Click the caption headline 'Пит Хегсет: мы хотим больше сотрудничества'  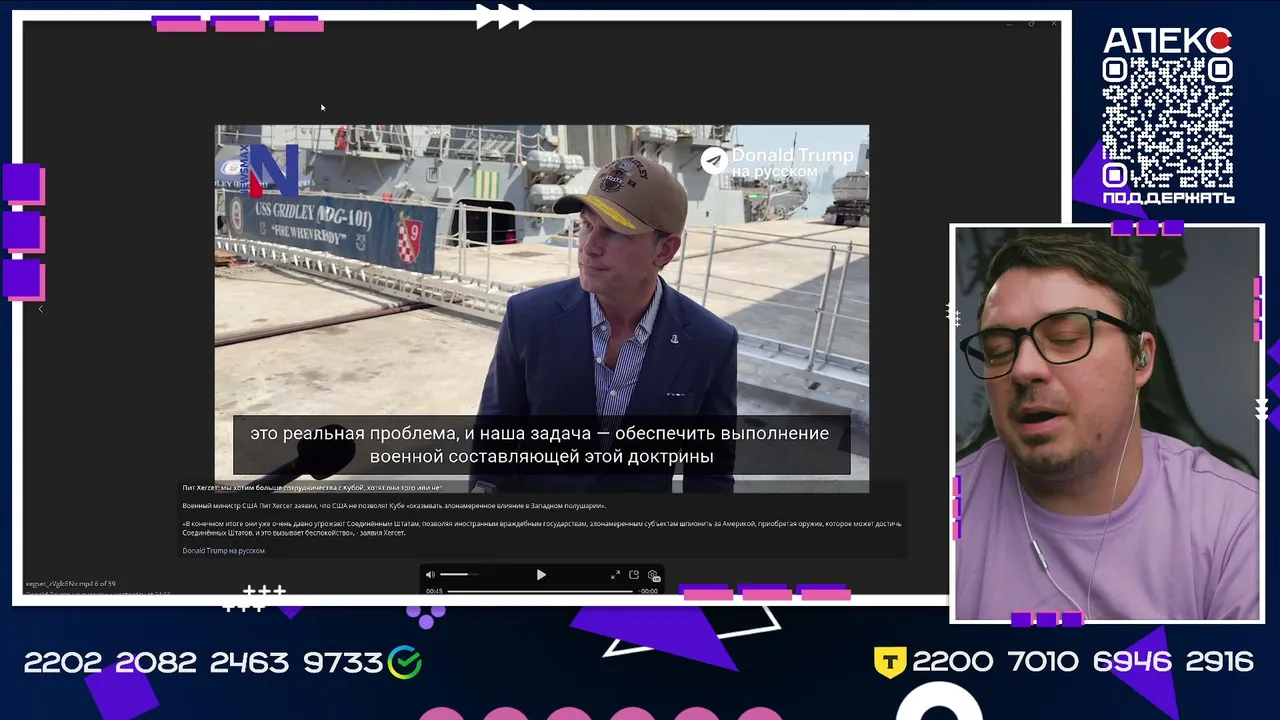click(312, 488)
